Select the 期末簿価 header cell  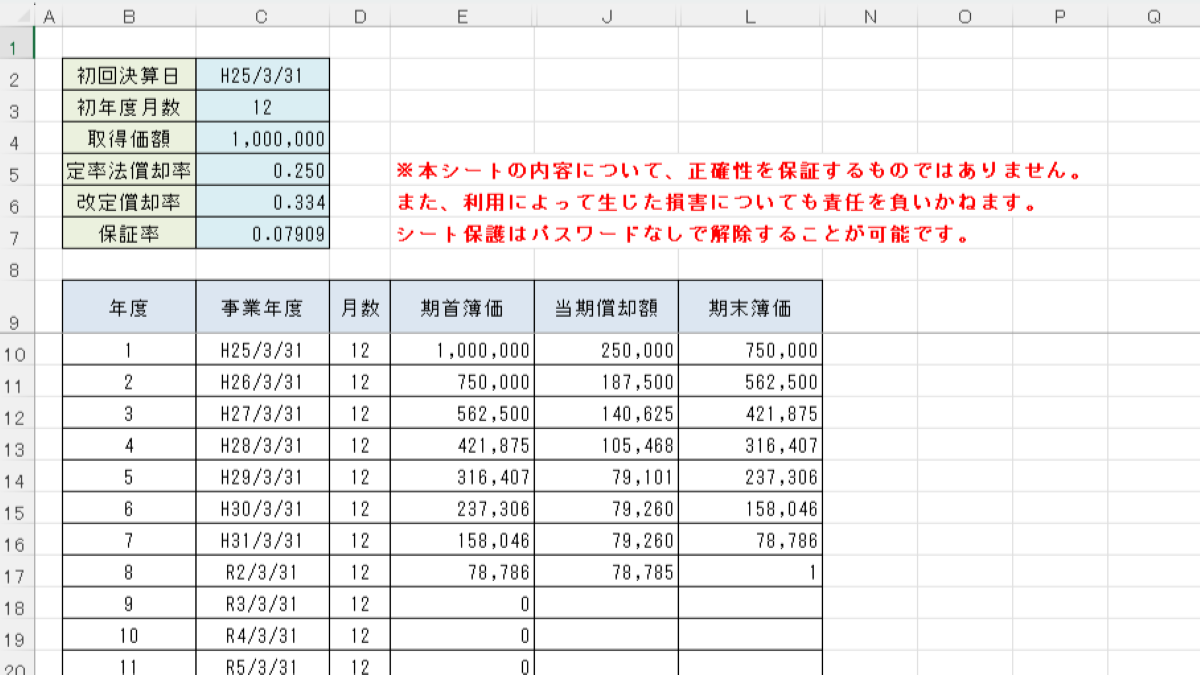coord(750,306)
